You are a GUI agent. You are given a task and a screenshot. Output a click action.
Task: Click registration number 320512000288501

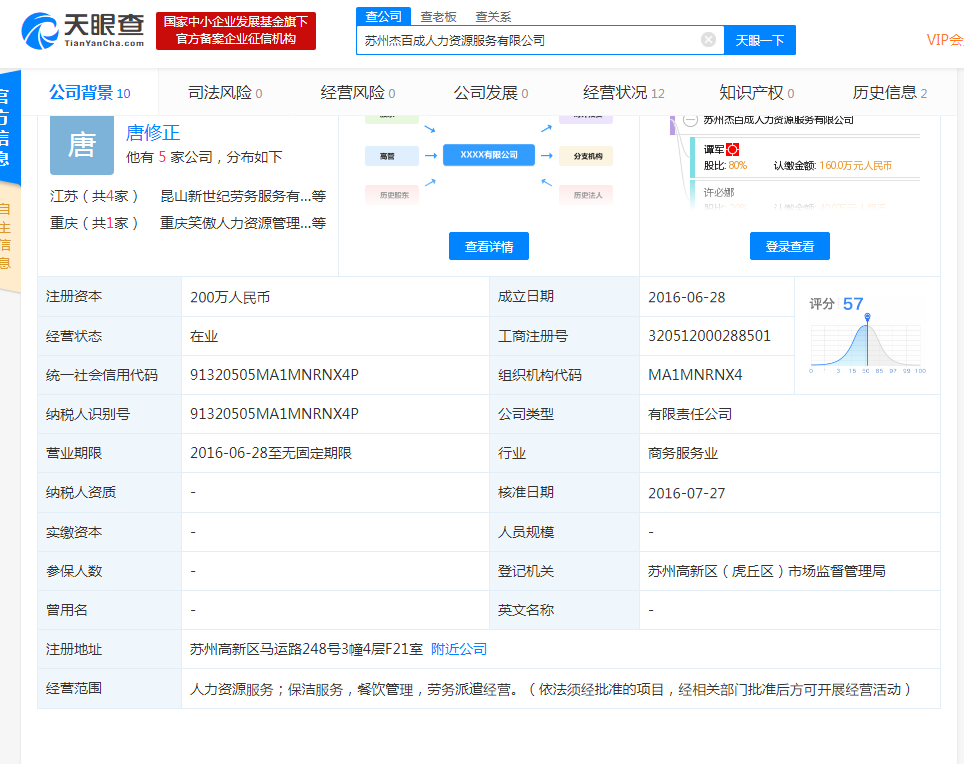click(709, 336)
